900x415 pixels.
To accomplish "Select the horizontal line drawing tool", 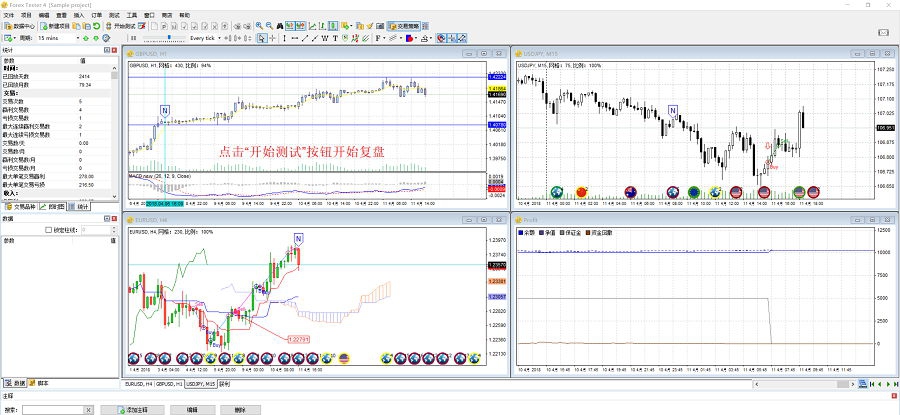I will (x=294, y=38).
